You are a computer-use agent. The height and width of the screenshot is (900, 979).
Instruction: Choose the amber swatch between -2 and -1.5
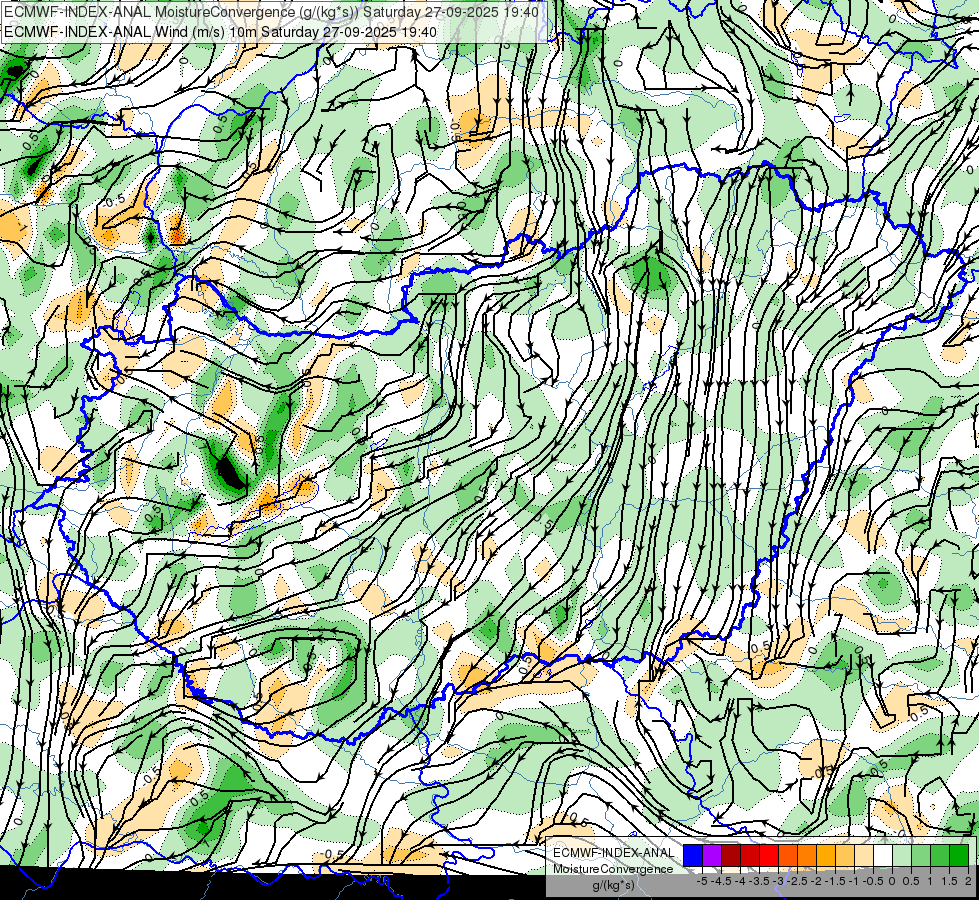pos(826,855)
